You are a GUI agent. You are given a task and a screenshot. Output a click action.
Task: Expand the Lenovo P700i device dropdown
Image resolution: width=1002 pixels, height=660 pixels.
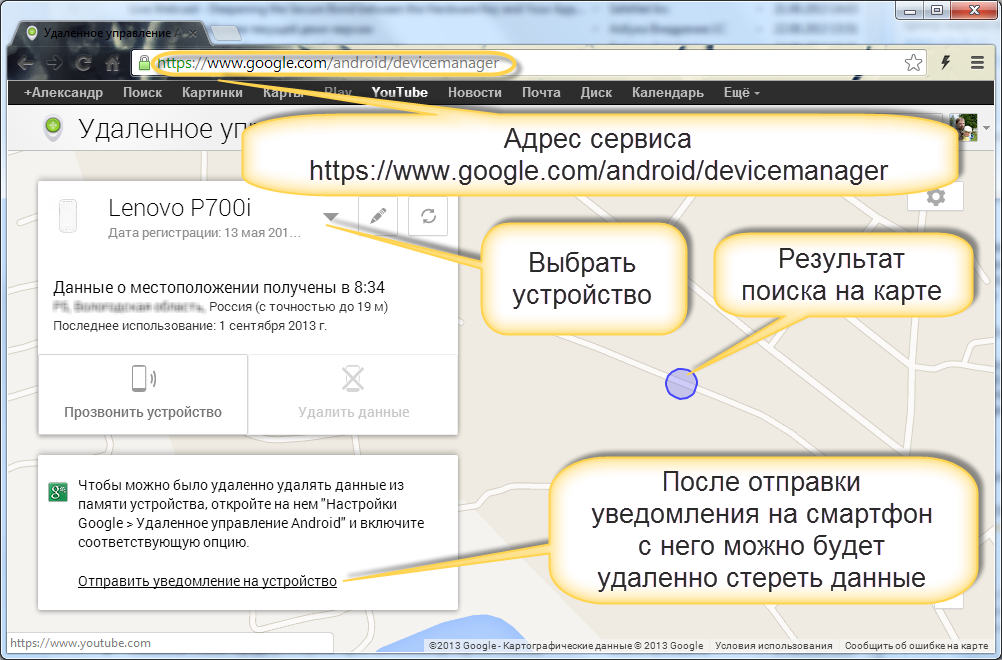[x=331, y=216]
